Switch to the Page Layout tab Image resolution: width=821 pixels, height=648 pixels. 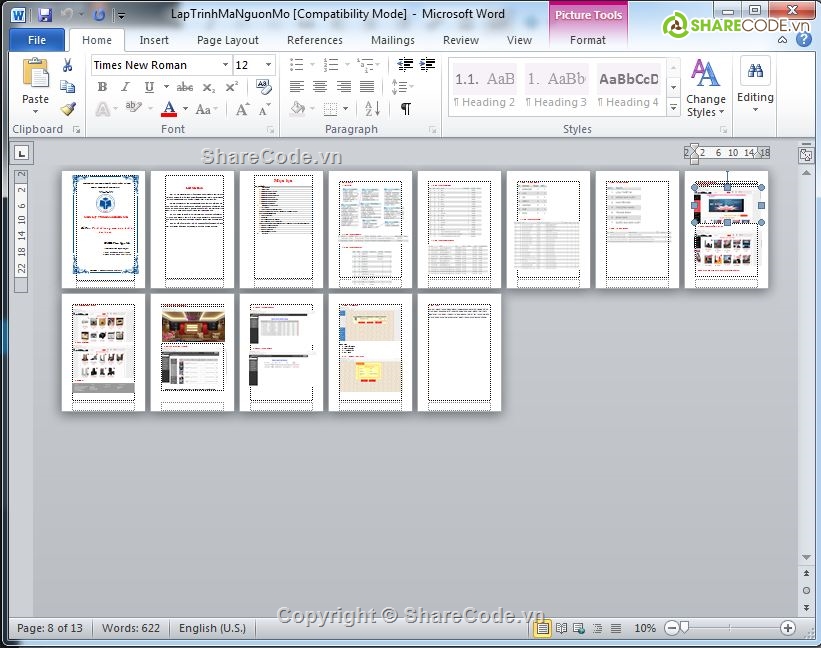228,40
